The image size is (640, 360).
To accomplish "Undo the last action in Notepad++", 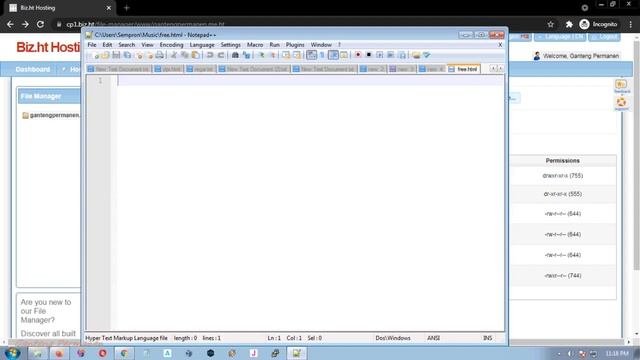I will tap(210, 55).
